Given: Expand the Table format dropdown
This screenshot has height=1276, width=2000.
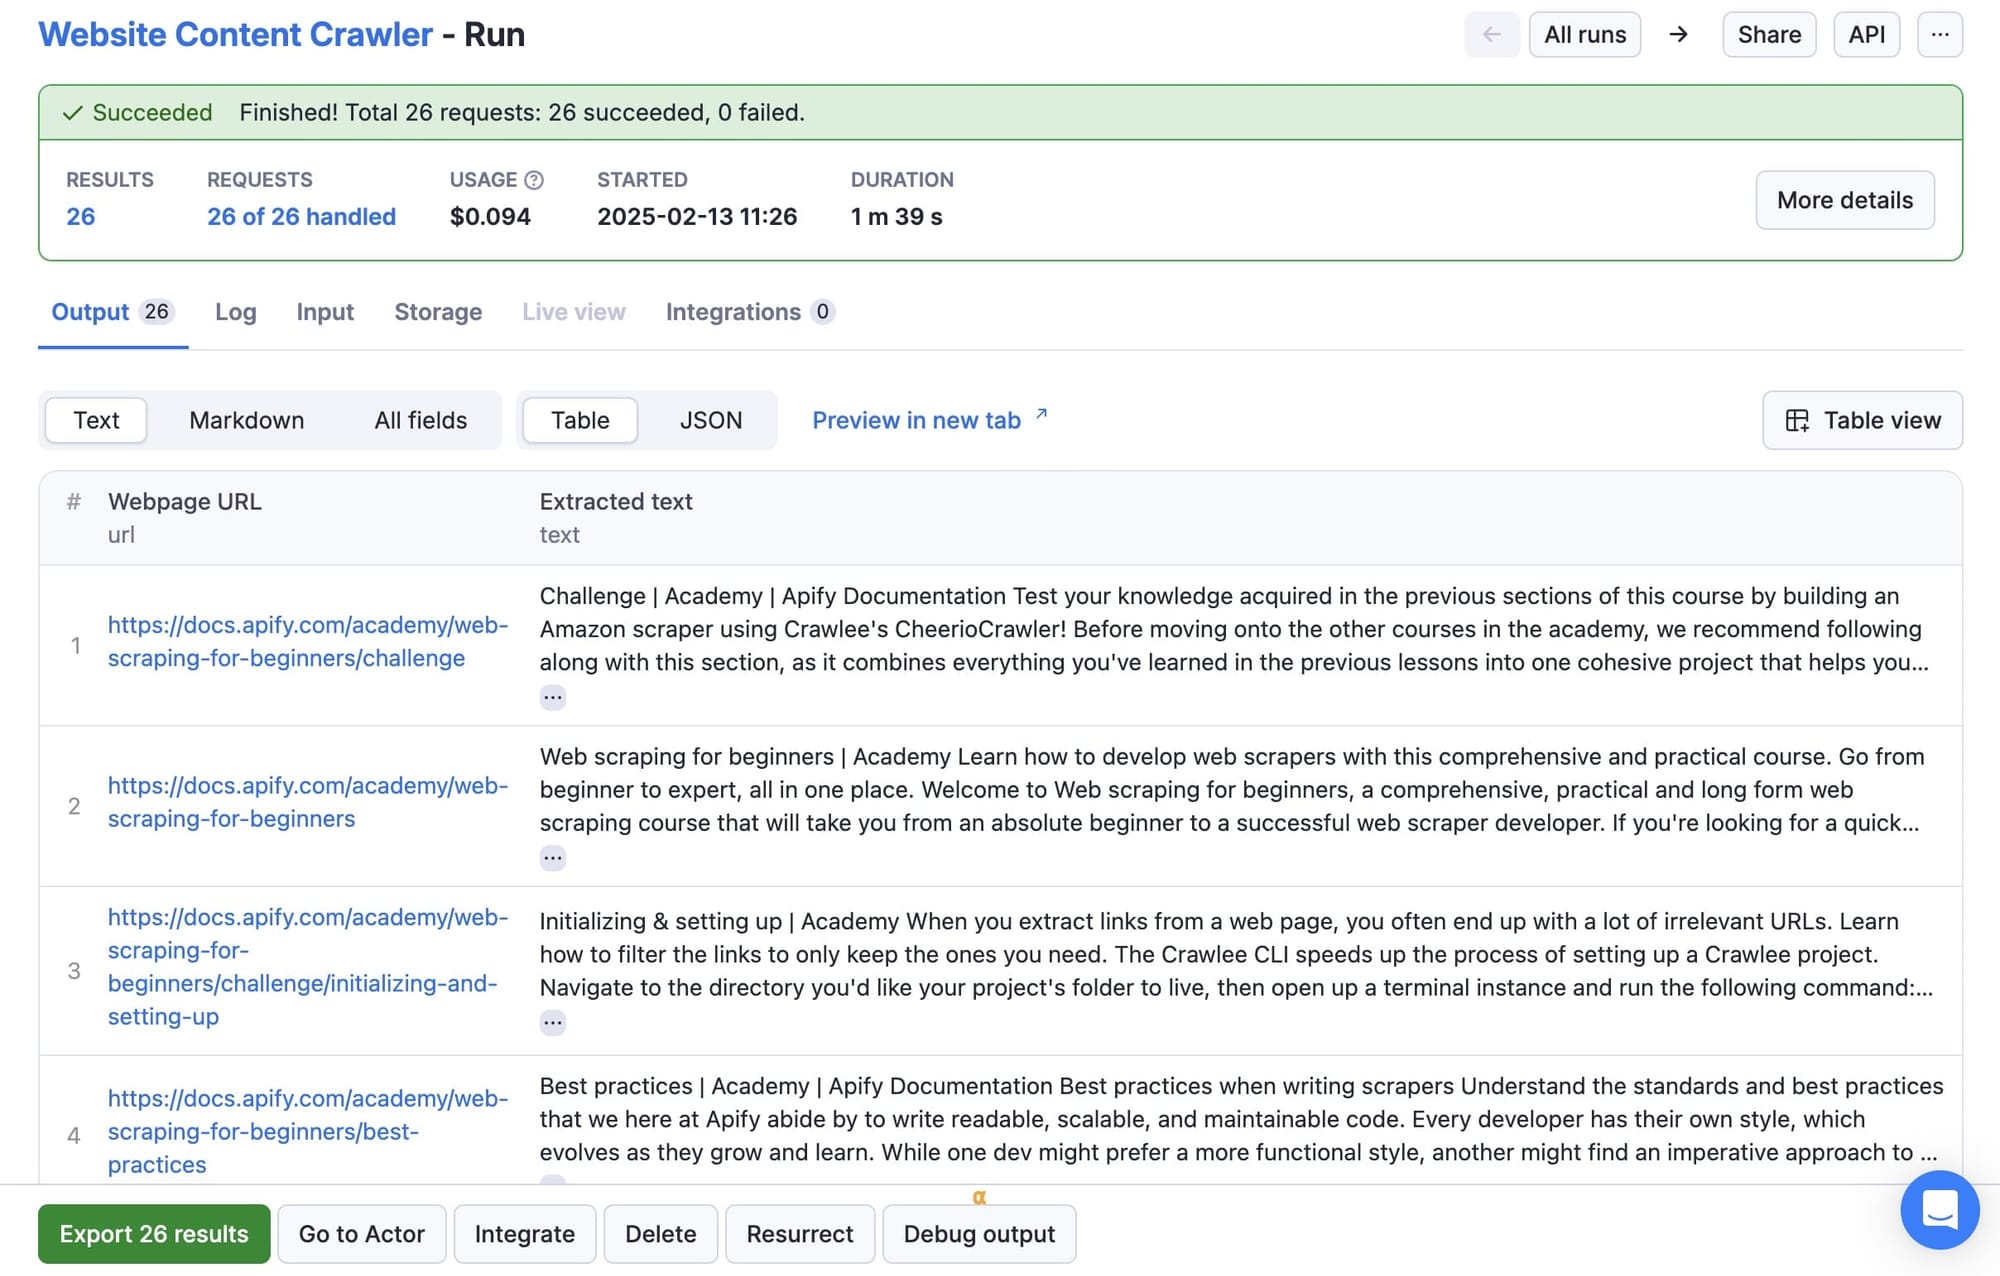Looking at the screenshot, I should pos(579,419).
